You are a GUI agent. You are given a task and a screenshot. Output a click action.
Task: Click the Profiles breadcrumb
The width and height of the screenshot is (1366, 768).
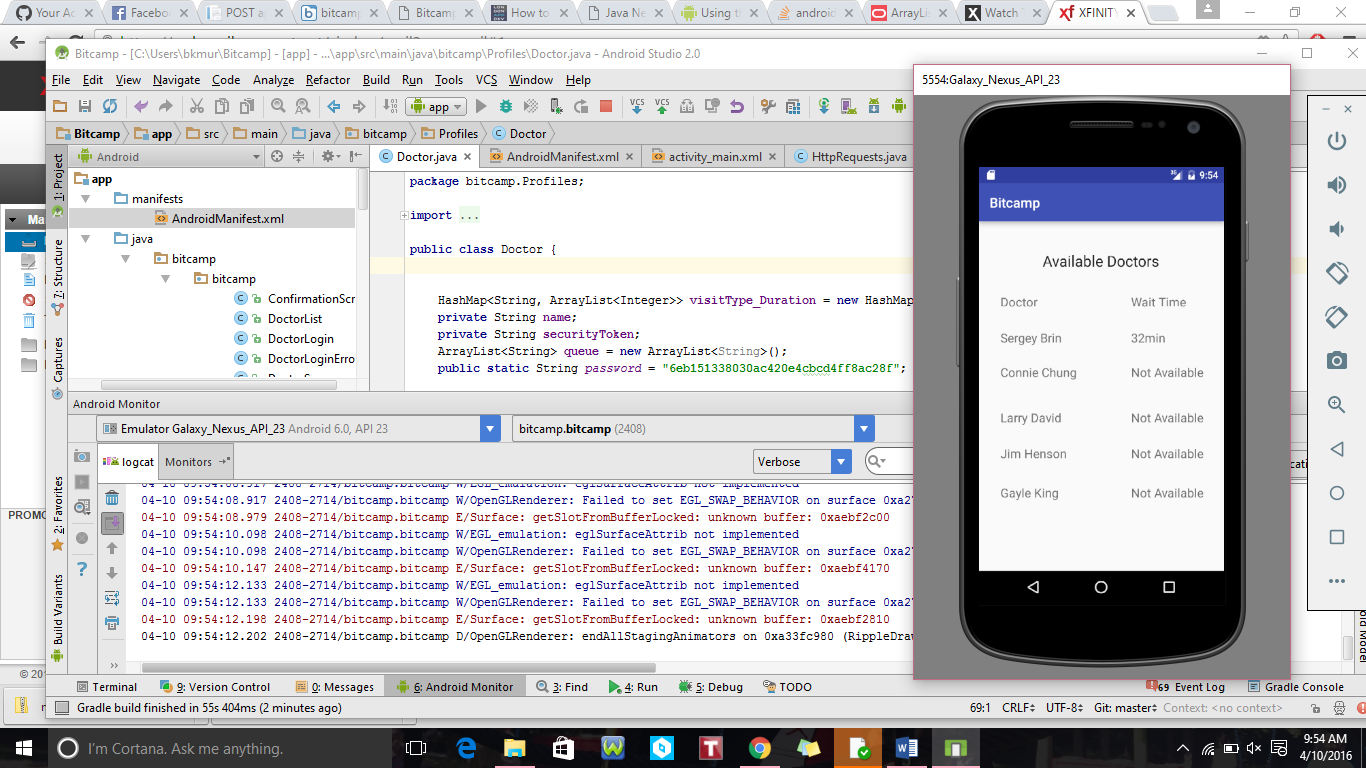(x=449, y=134)
